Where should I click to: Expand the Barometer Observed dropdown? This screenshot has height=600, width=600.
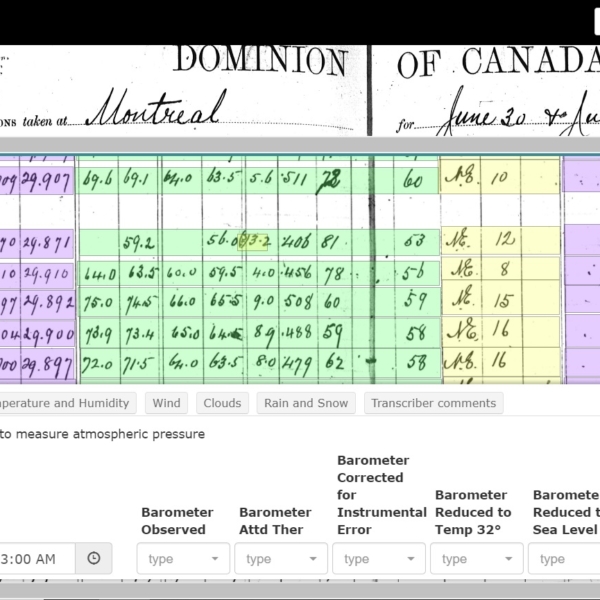[183, 559]
